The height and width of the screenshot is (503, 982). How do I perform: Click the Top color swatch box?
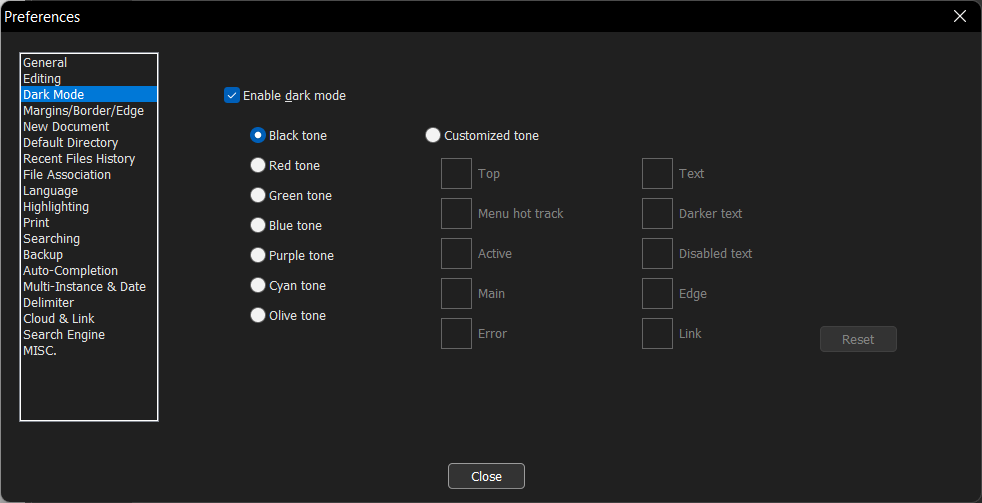point(456,174)
